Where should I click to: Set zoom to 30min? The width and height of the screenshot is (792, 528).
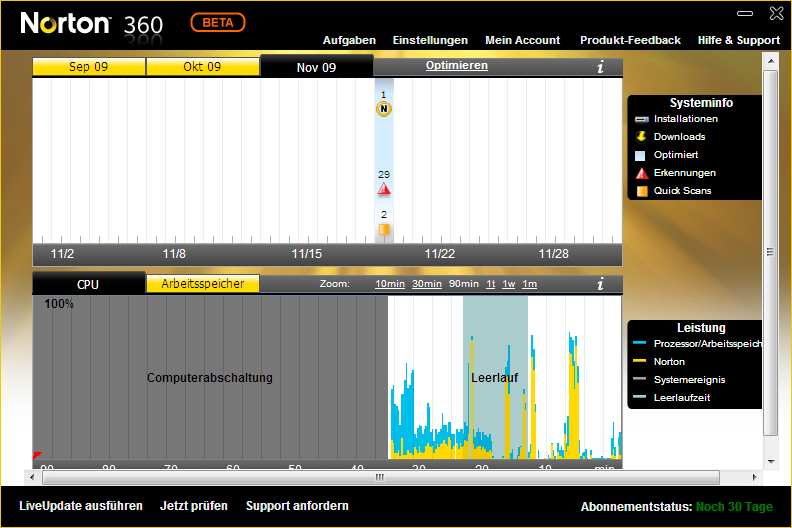tap(427, 284)
